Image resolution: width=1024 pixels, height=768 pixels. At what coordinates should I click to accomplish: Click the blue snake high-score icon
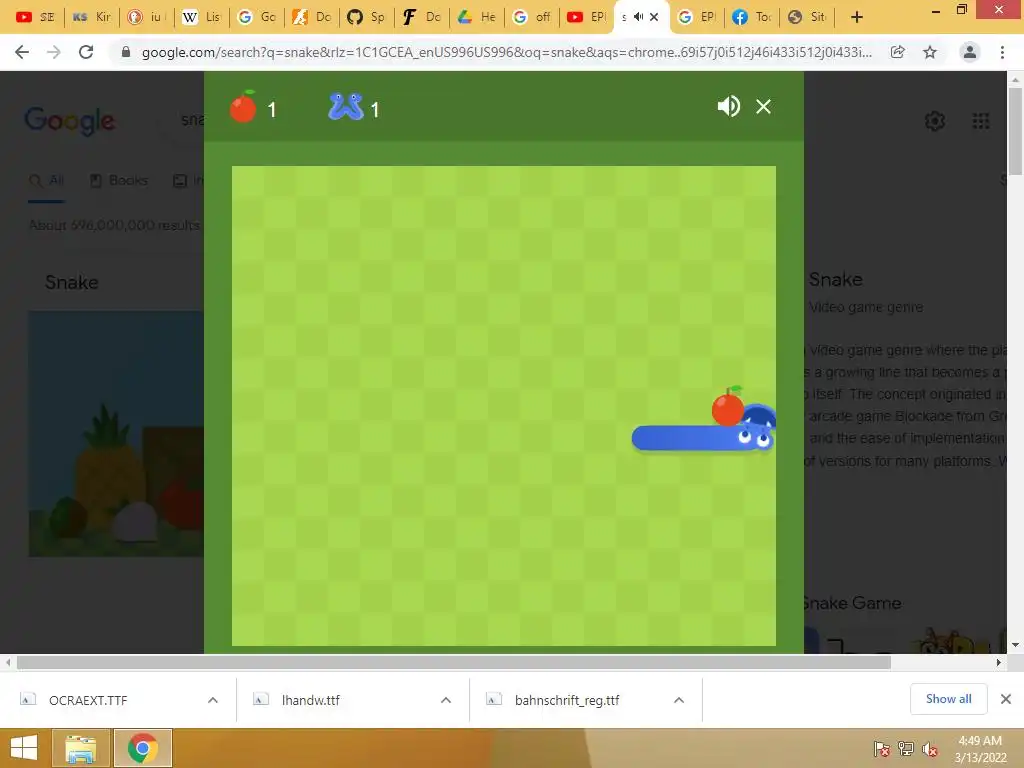coord(345,106)
